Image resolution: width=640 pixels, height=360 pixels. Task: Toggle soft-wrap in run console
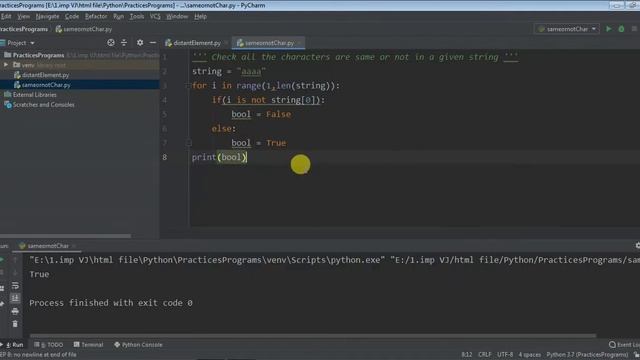pos(15,286)
